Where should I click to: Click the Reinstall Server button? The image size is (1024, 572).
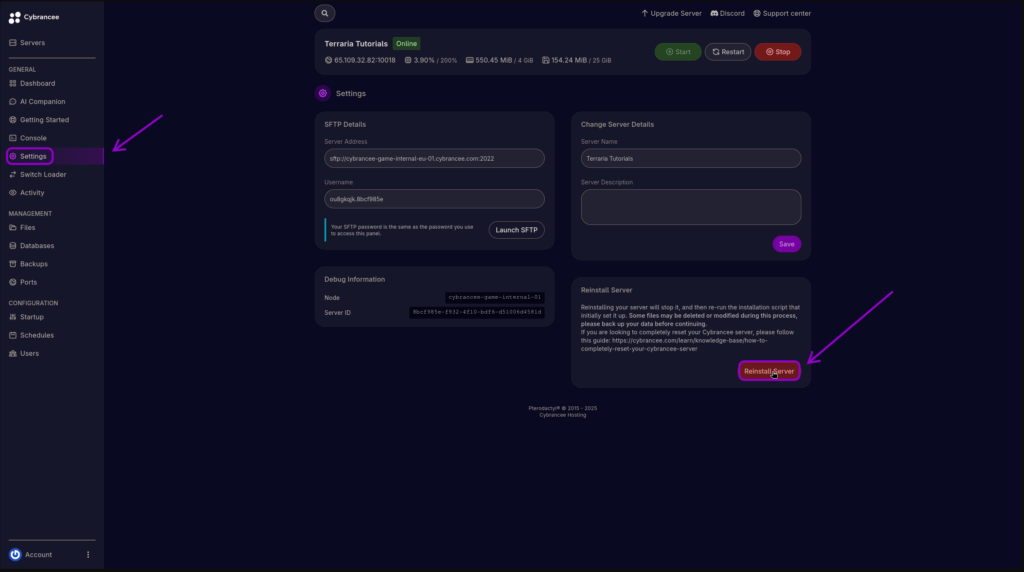pos(769,371)
